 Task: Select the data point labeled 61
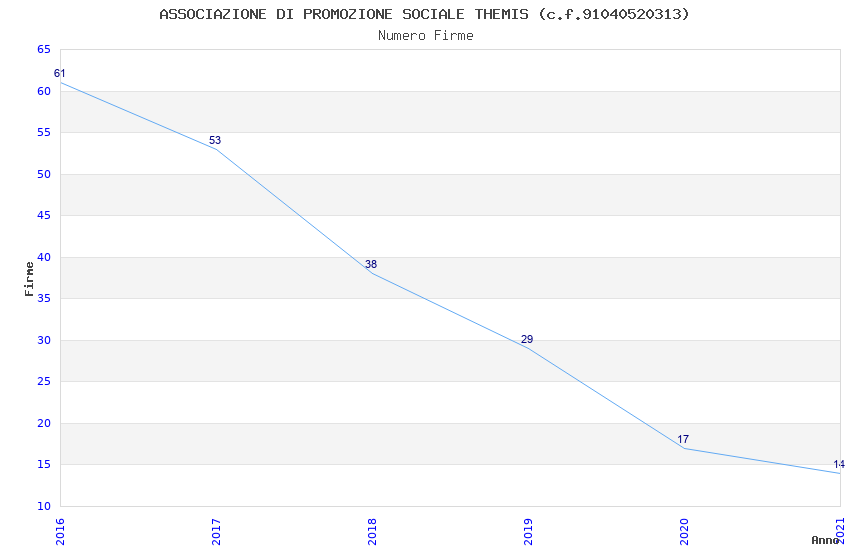61,83
